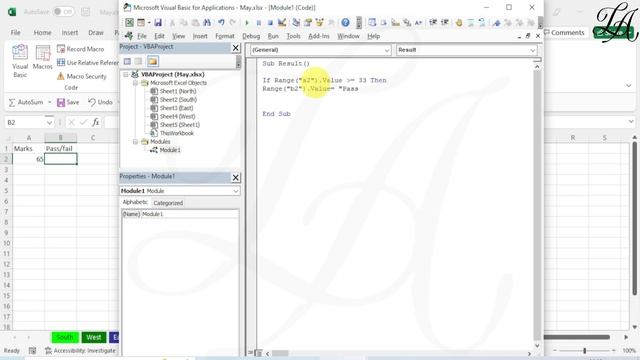Screen dimensions: 640x360
Task: Collapse the Microsoft Excel Objects folder
Action: pos(135,83)
